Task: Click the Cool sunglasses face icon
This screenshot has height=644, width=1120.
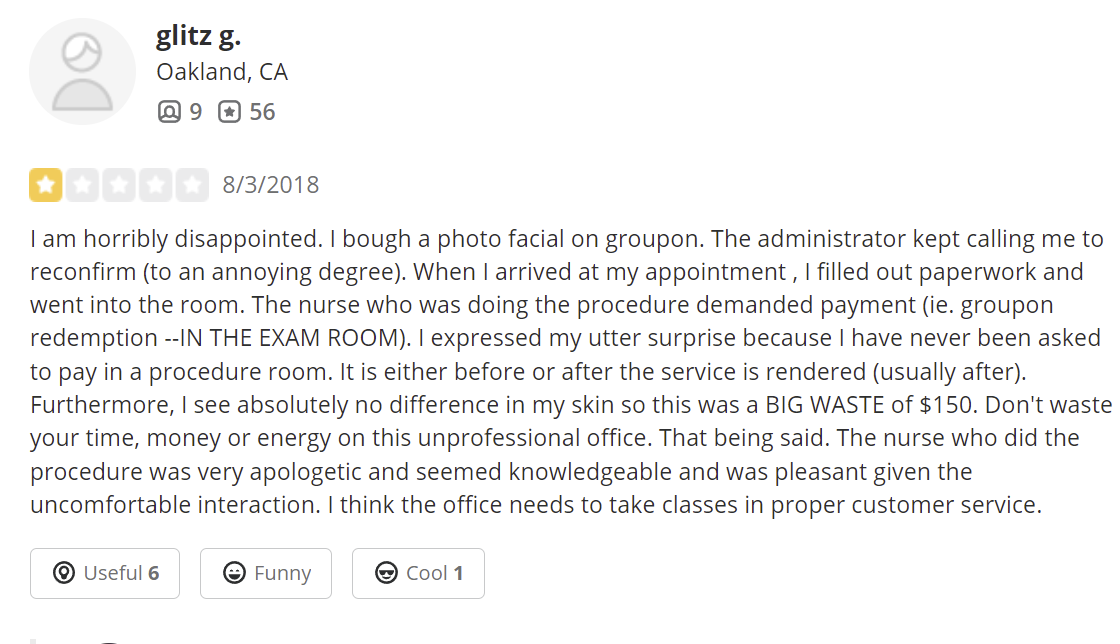Action: pyautogui.click(x=386, y=573)
